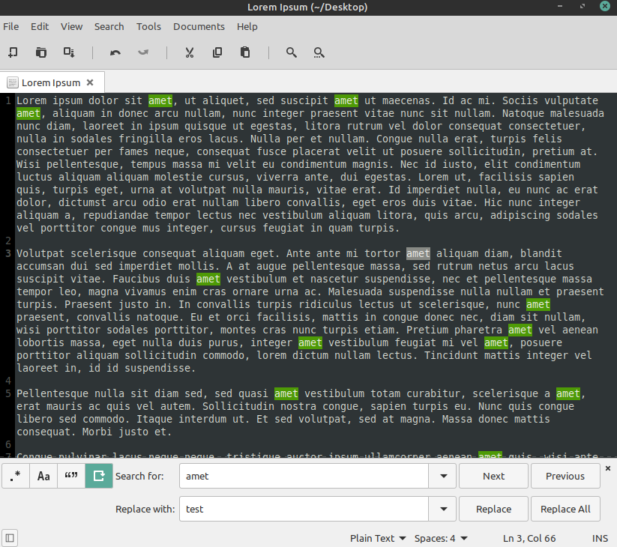Open the Plain Text language dropdown

[378, 538]
